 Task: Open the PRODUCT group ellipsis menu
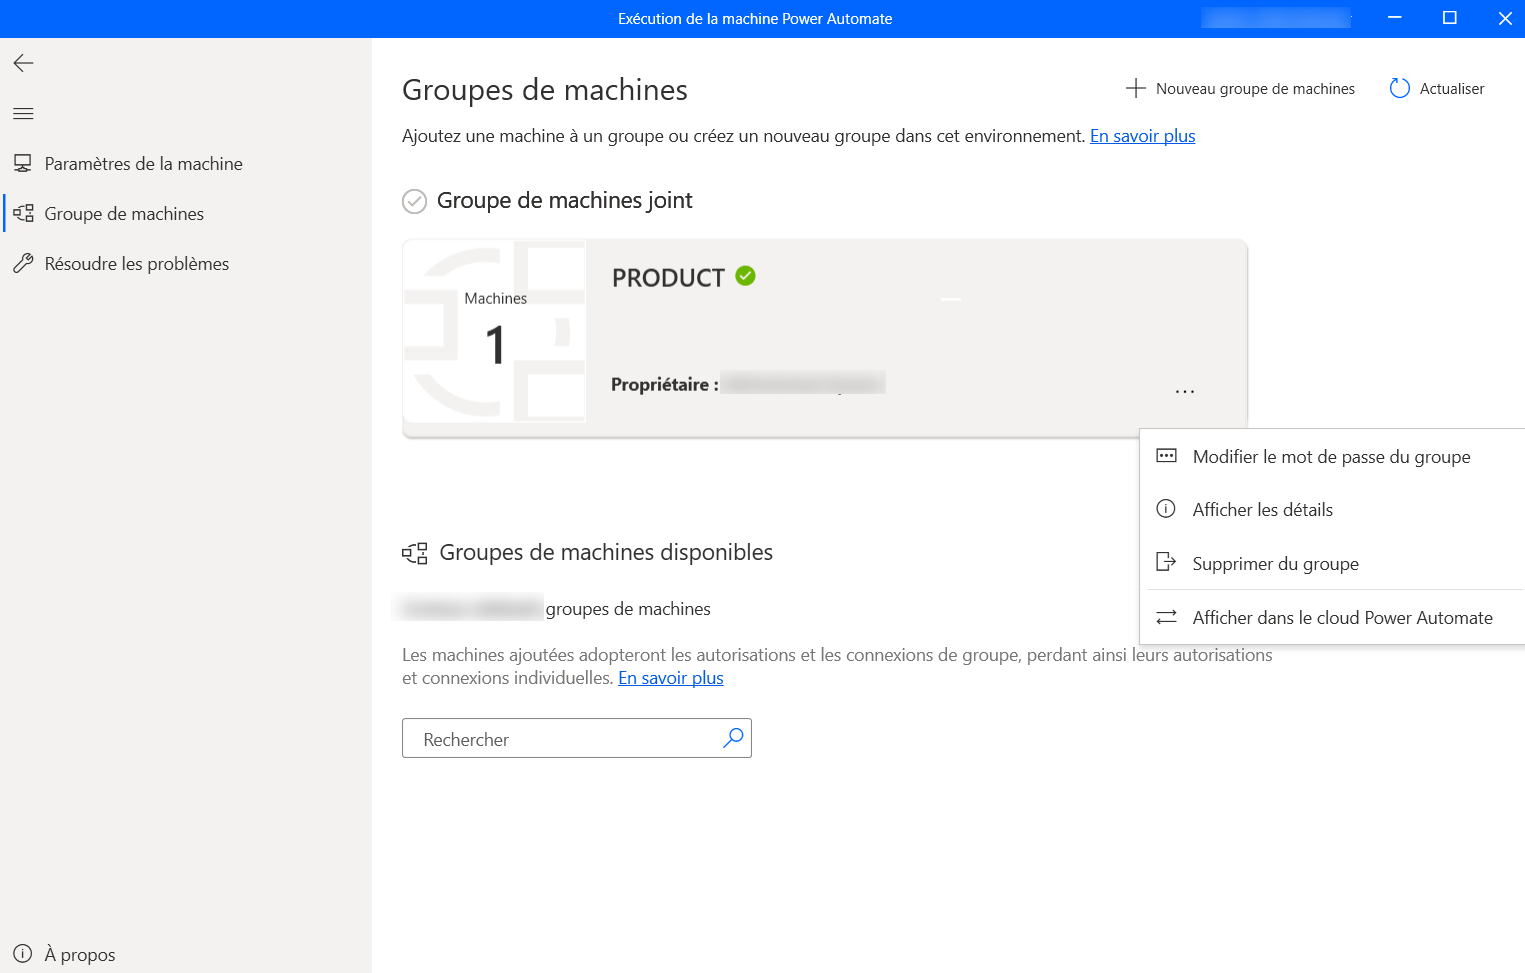1184,391
